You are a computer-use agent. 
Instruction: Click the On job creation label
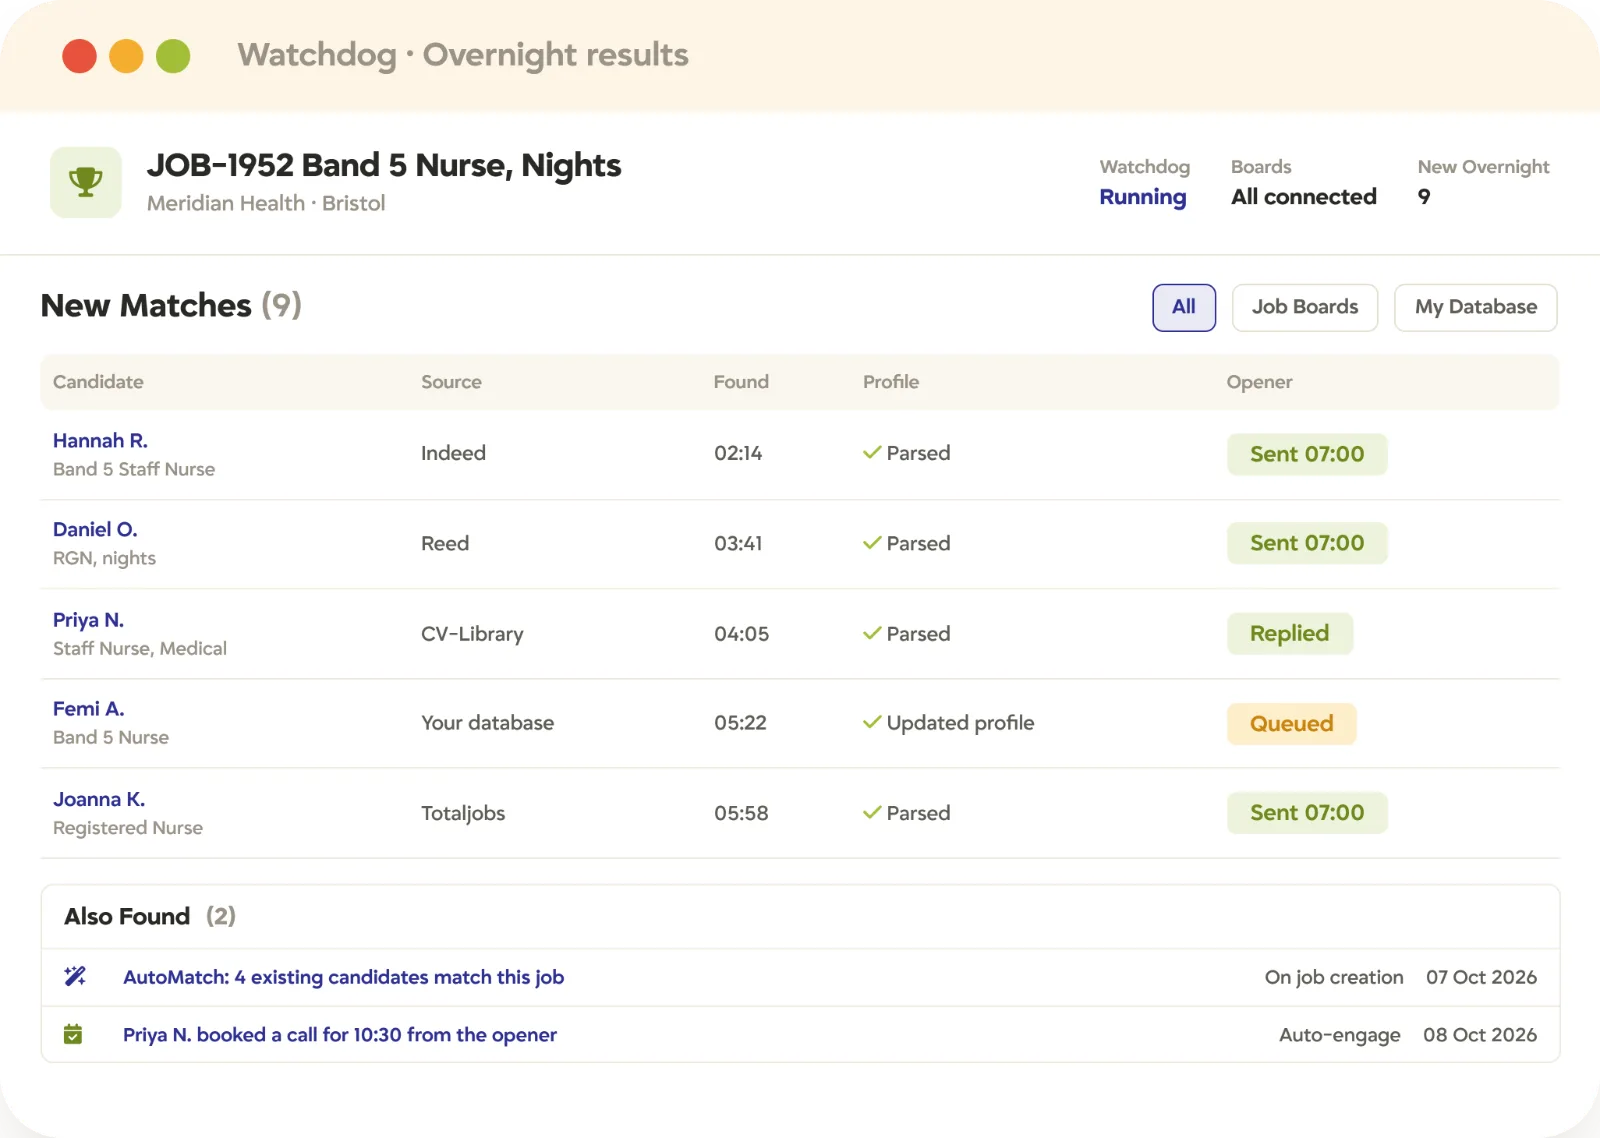pyautogui.click(x=1334, y=977)
